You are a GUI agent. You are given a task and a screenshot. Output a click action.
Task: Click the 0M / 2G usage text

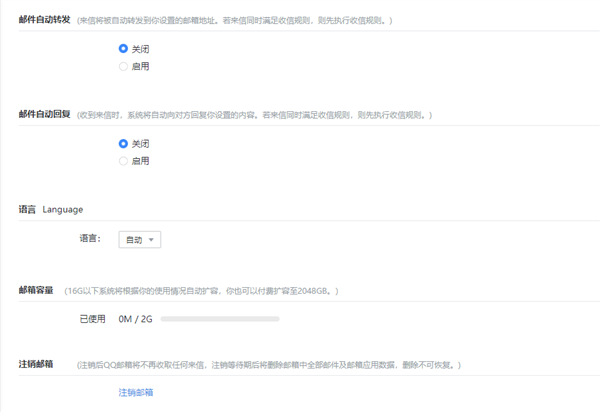coord(133,319)
